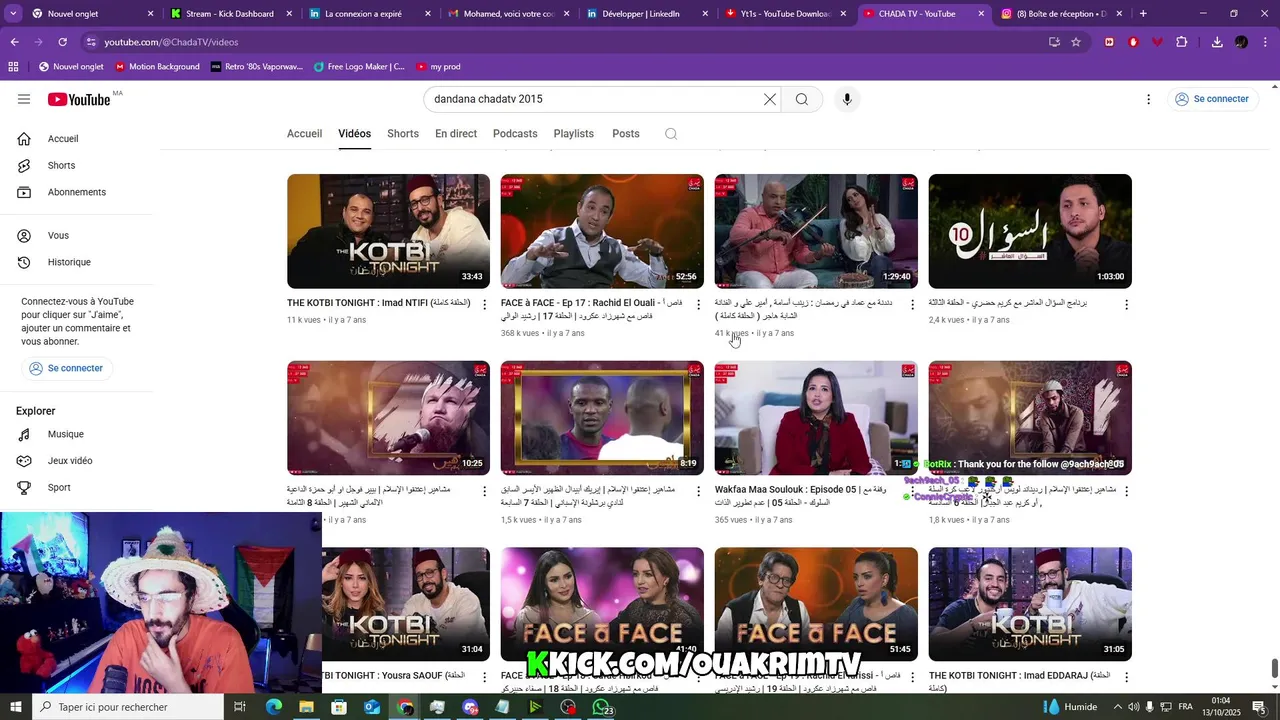The image size is (1280, 720).
Task: Open the Chrome apps grid shortcut
Action: coord(13,66)
